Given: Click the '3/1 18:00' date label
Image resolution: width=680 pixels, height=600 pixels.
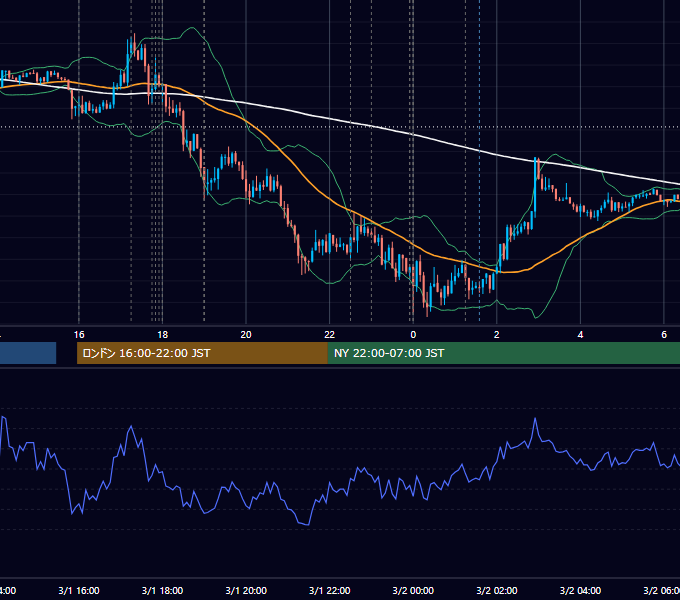Looking at the screenshot, I should coord(162,591).
